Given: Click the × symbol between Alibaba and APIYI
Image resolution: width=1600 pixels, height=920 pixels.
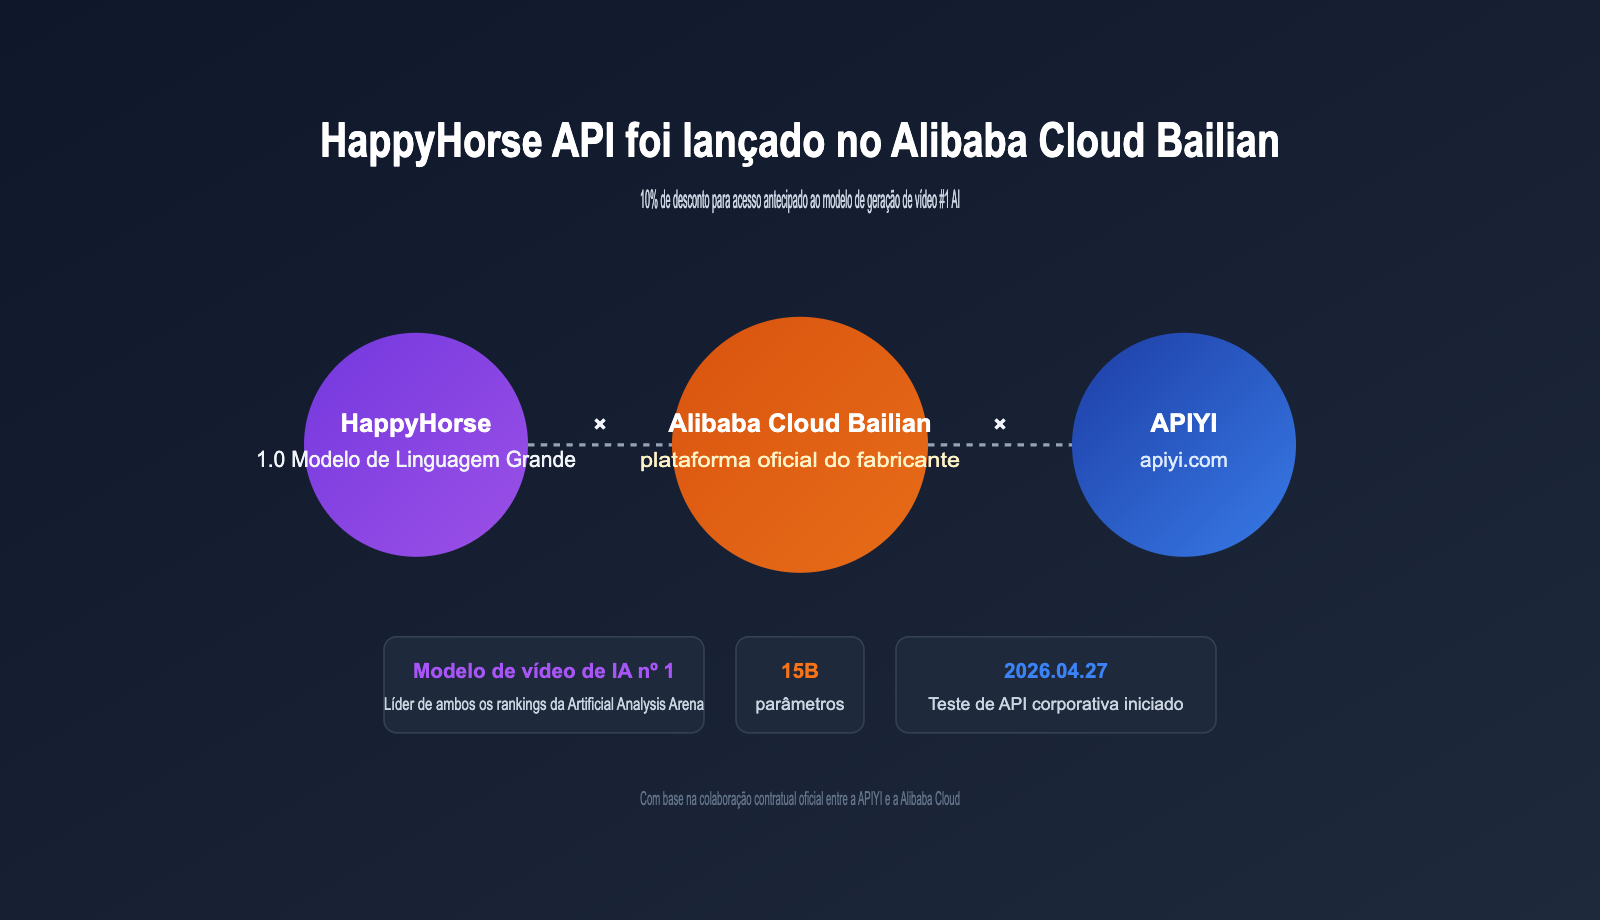Looking at the screenshot, I should pos(1000,424).
